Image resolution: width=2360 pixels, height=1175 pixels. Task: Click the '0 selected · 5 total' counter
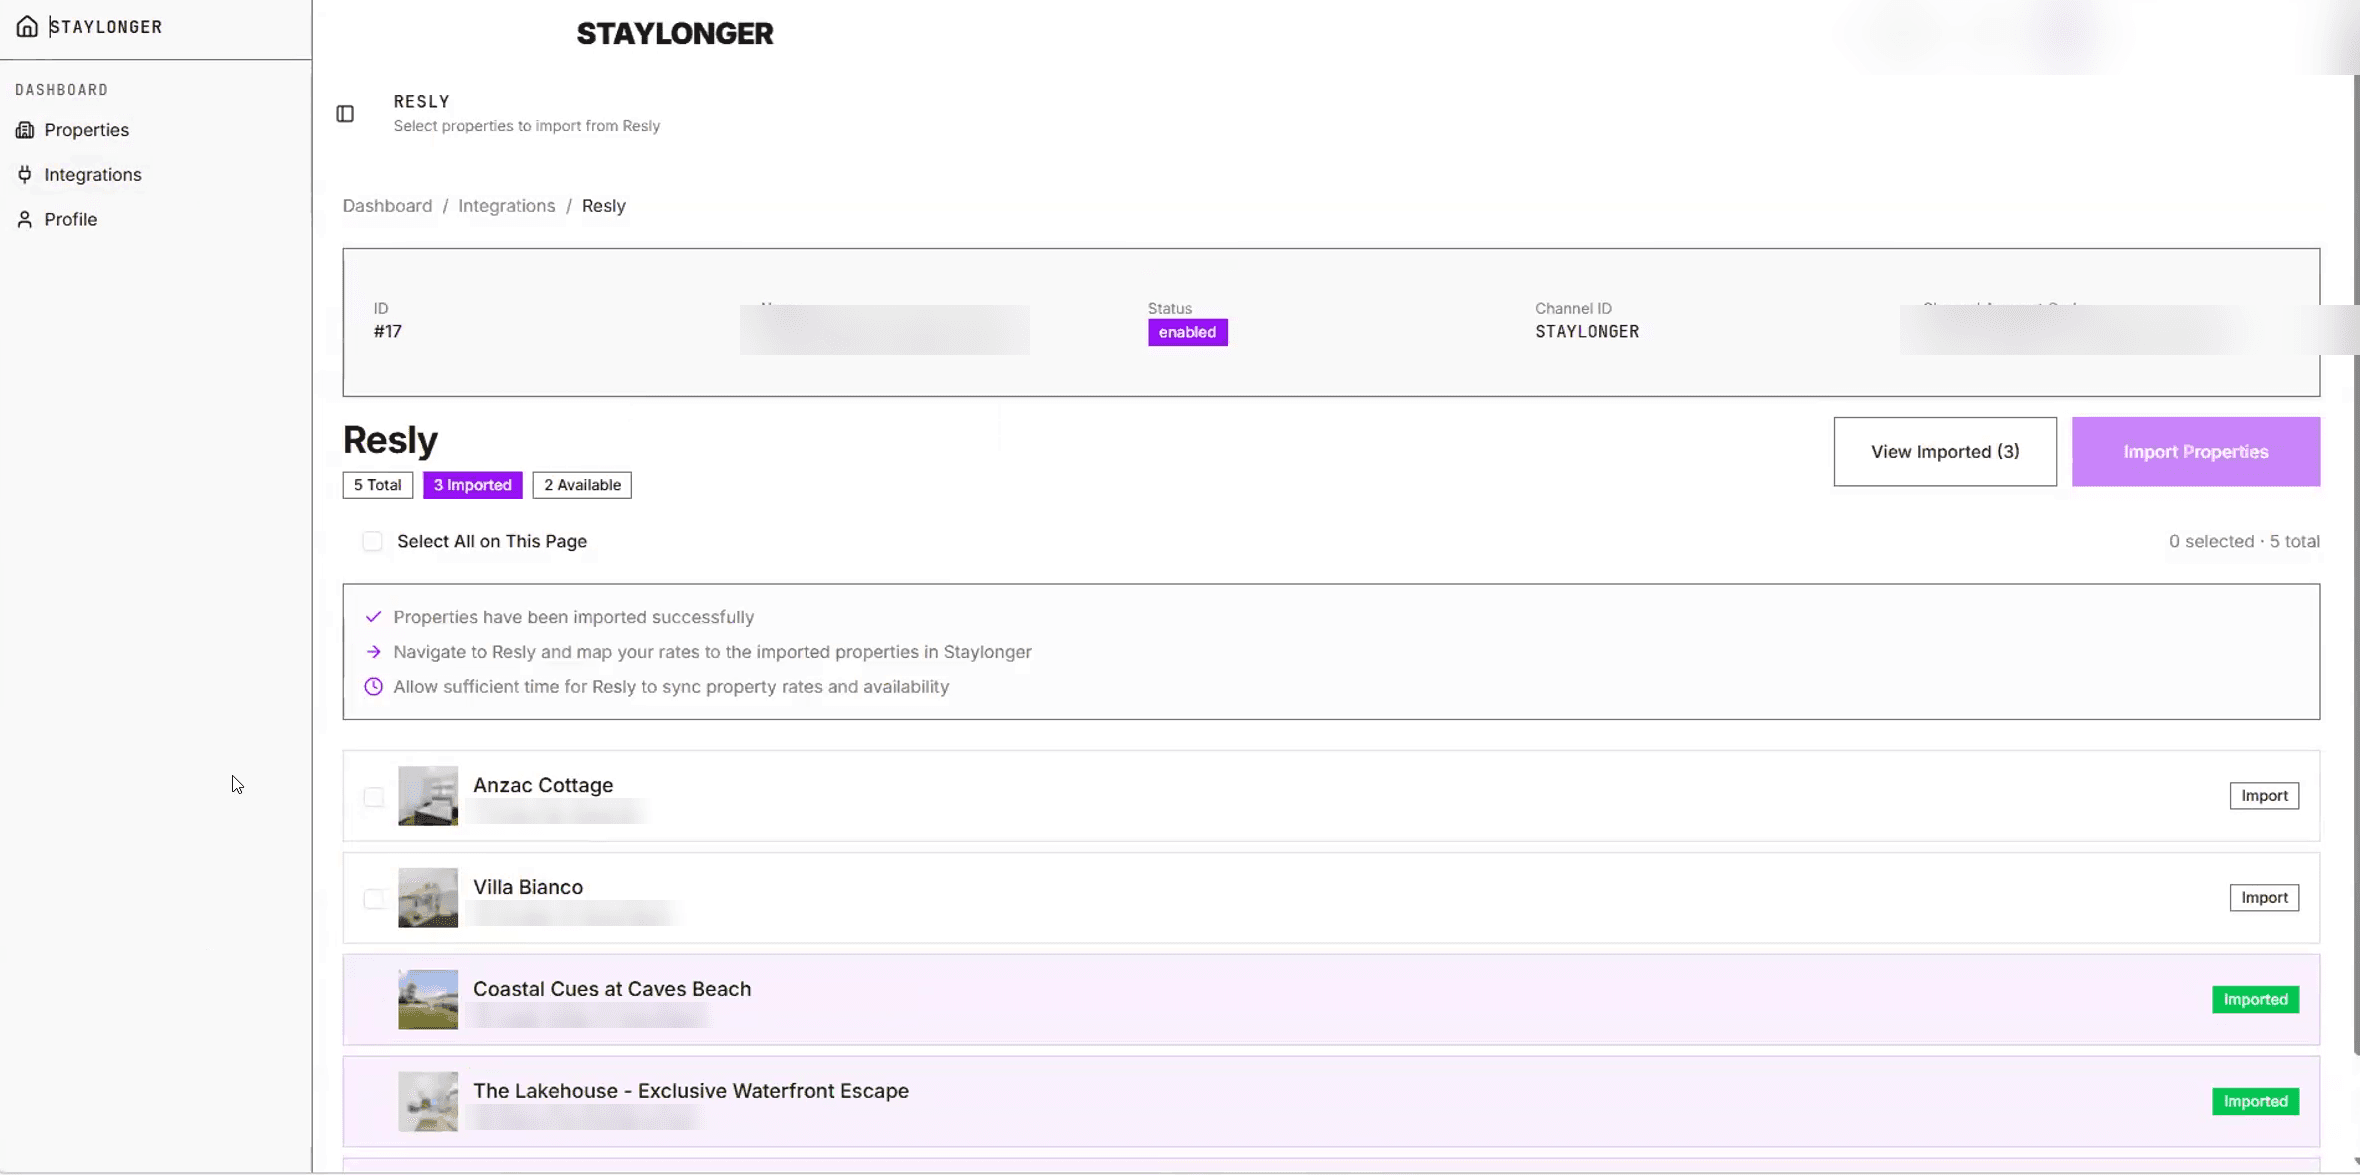[x=2244, y=542]
